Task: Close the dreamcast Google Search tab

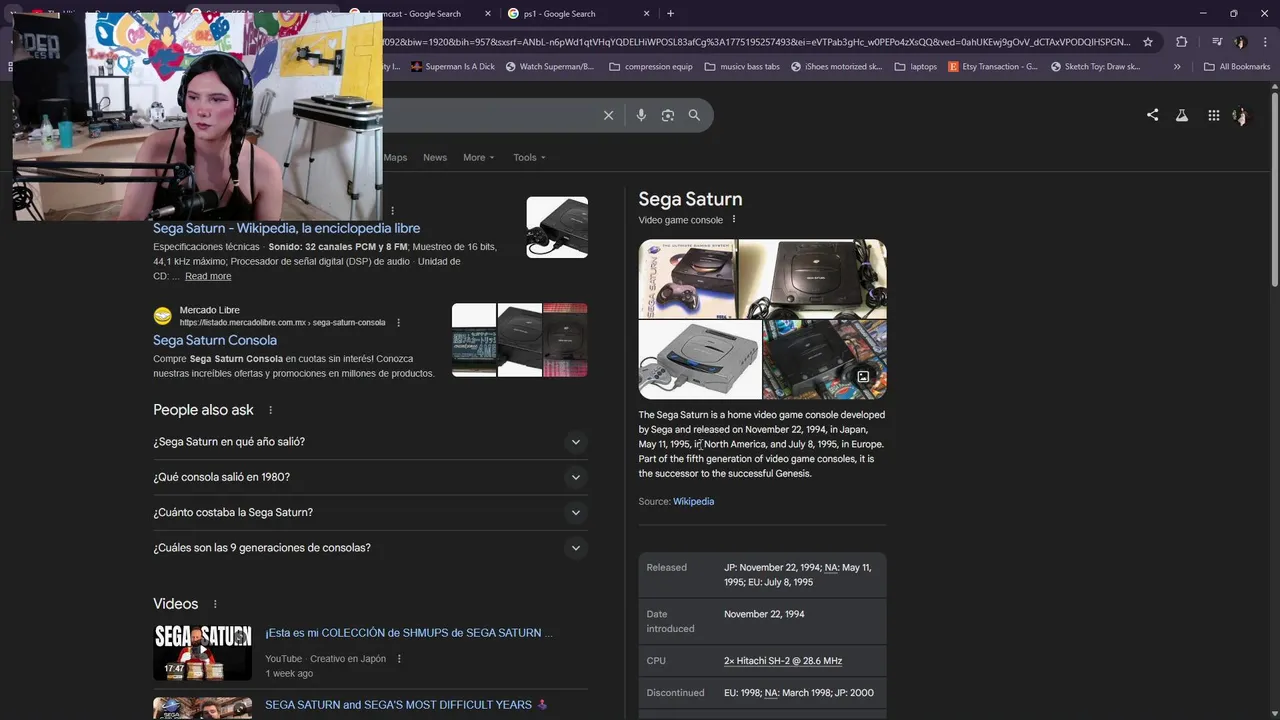Action: tap(488, 14)
